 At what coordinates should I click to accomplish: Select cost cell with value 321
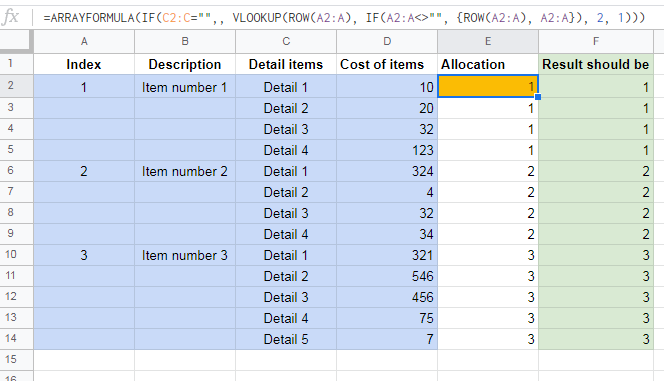pos(387,255)
